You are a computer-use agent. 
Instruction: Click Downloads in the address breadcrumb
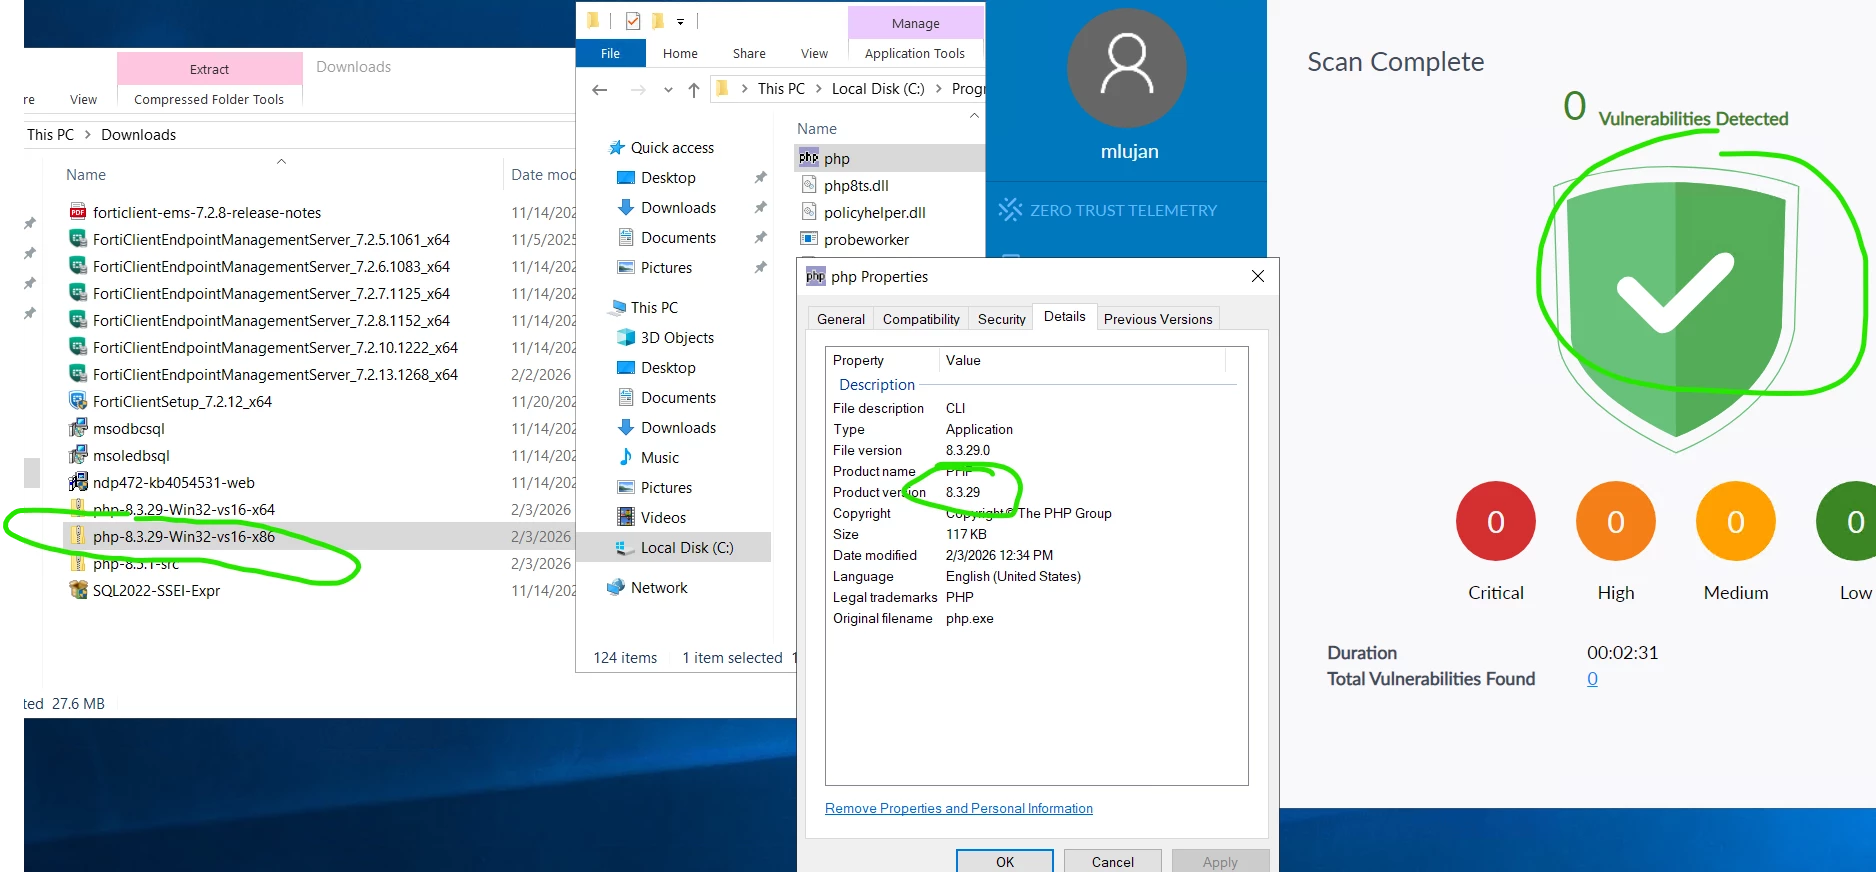click(x=138, y=134)
